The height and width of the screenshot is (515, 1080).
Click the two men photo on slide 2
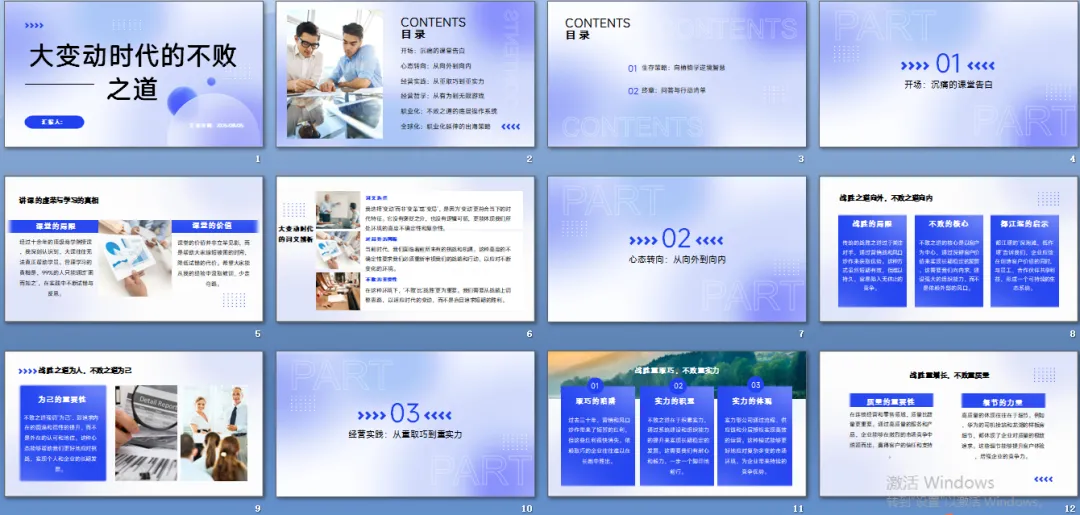335,74
